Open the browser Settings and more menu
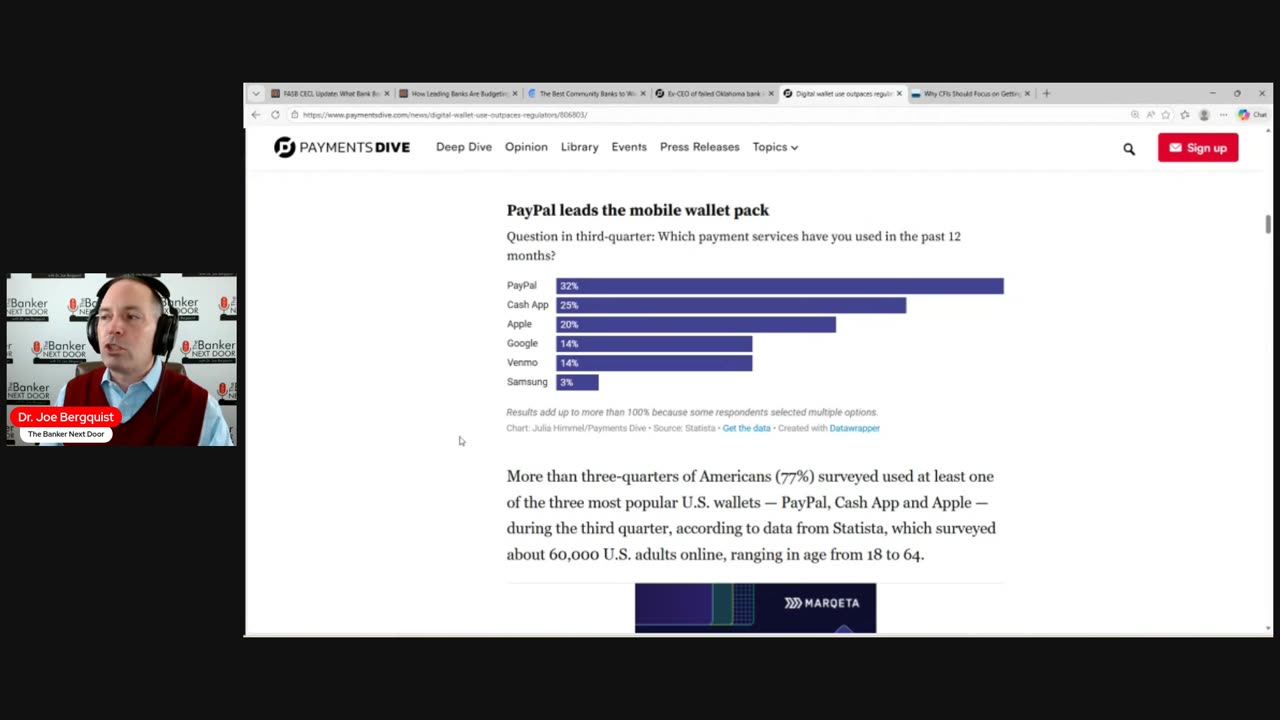The height and width of the screenshot is (720, 1280). [x=1223, y=115]
